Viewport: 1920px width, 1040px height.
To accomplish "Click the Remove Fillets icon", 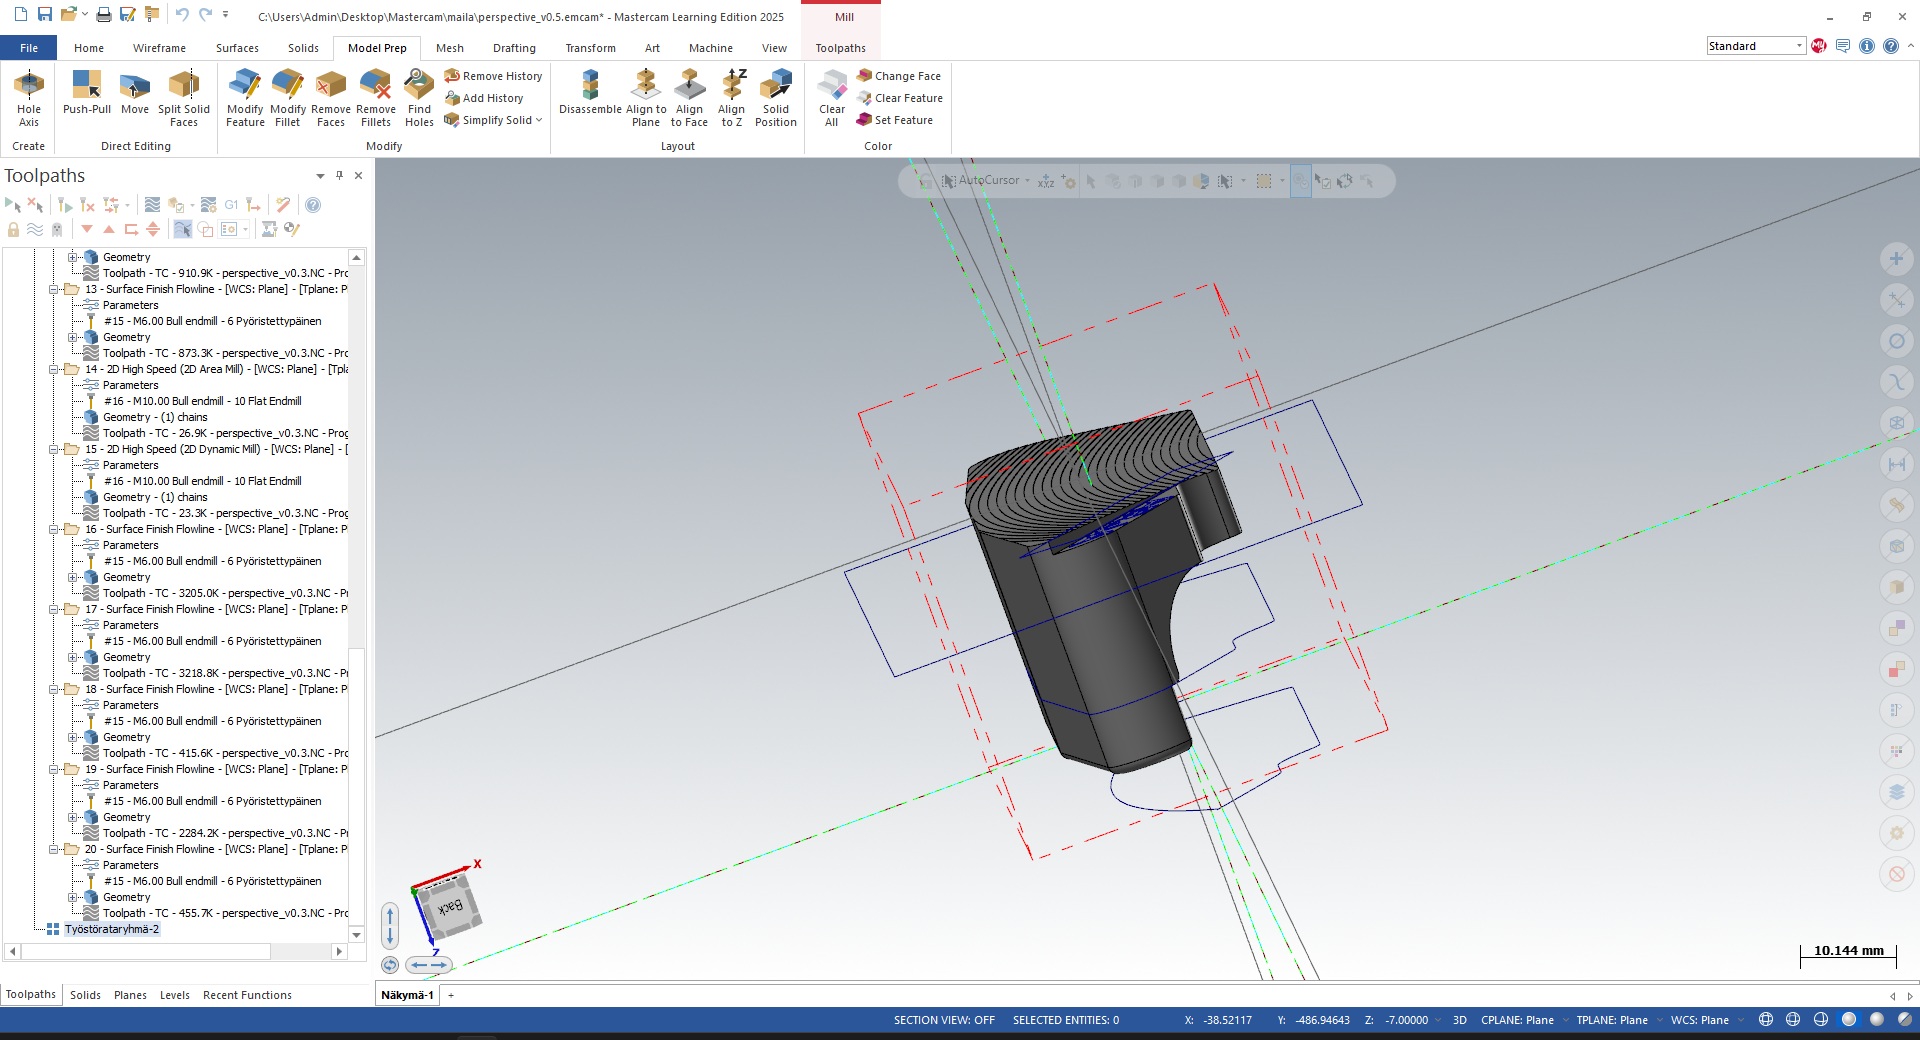I will [375, 86].
